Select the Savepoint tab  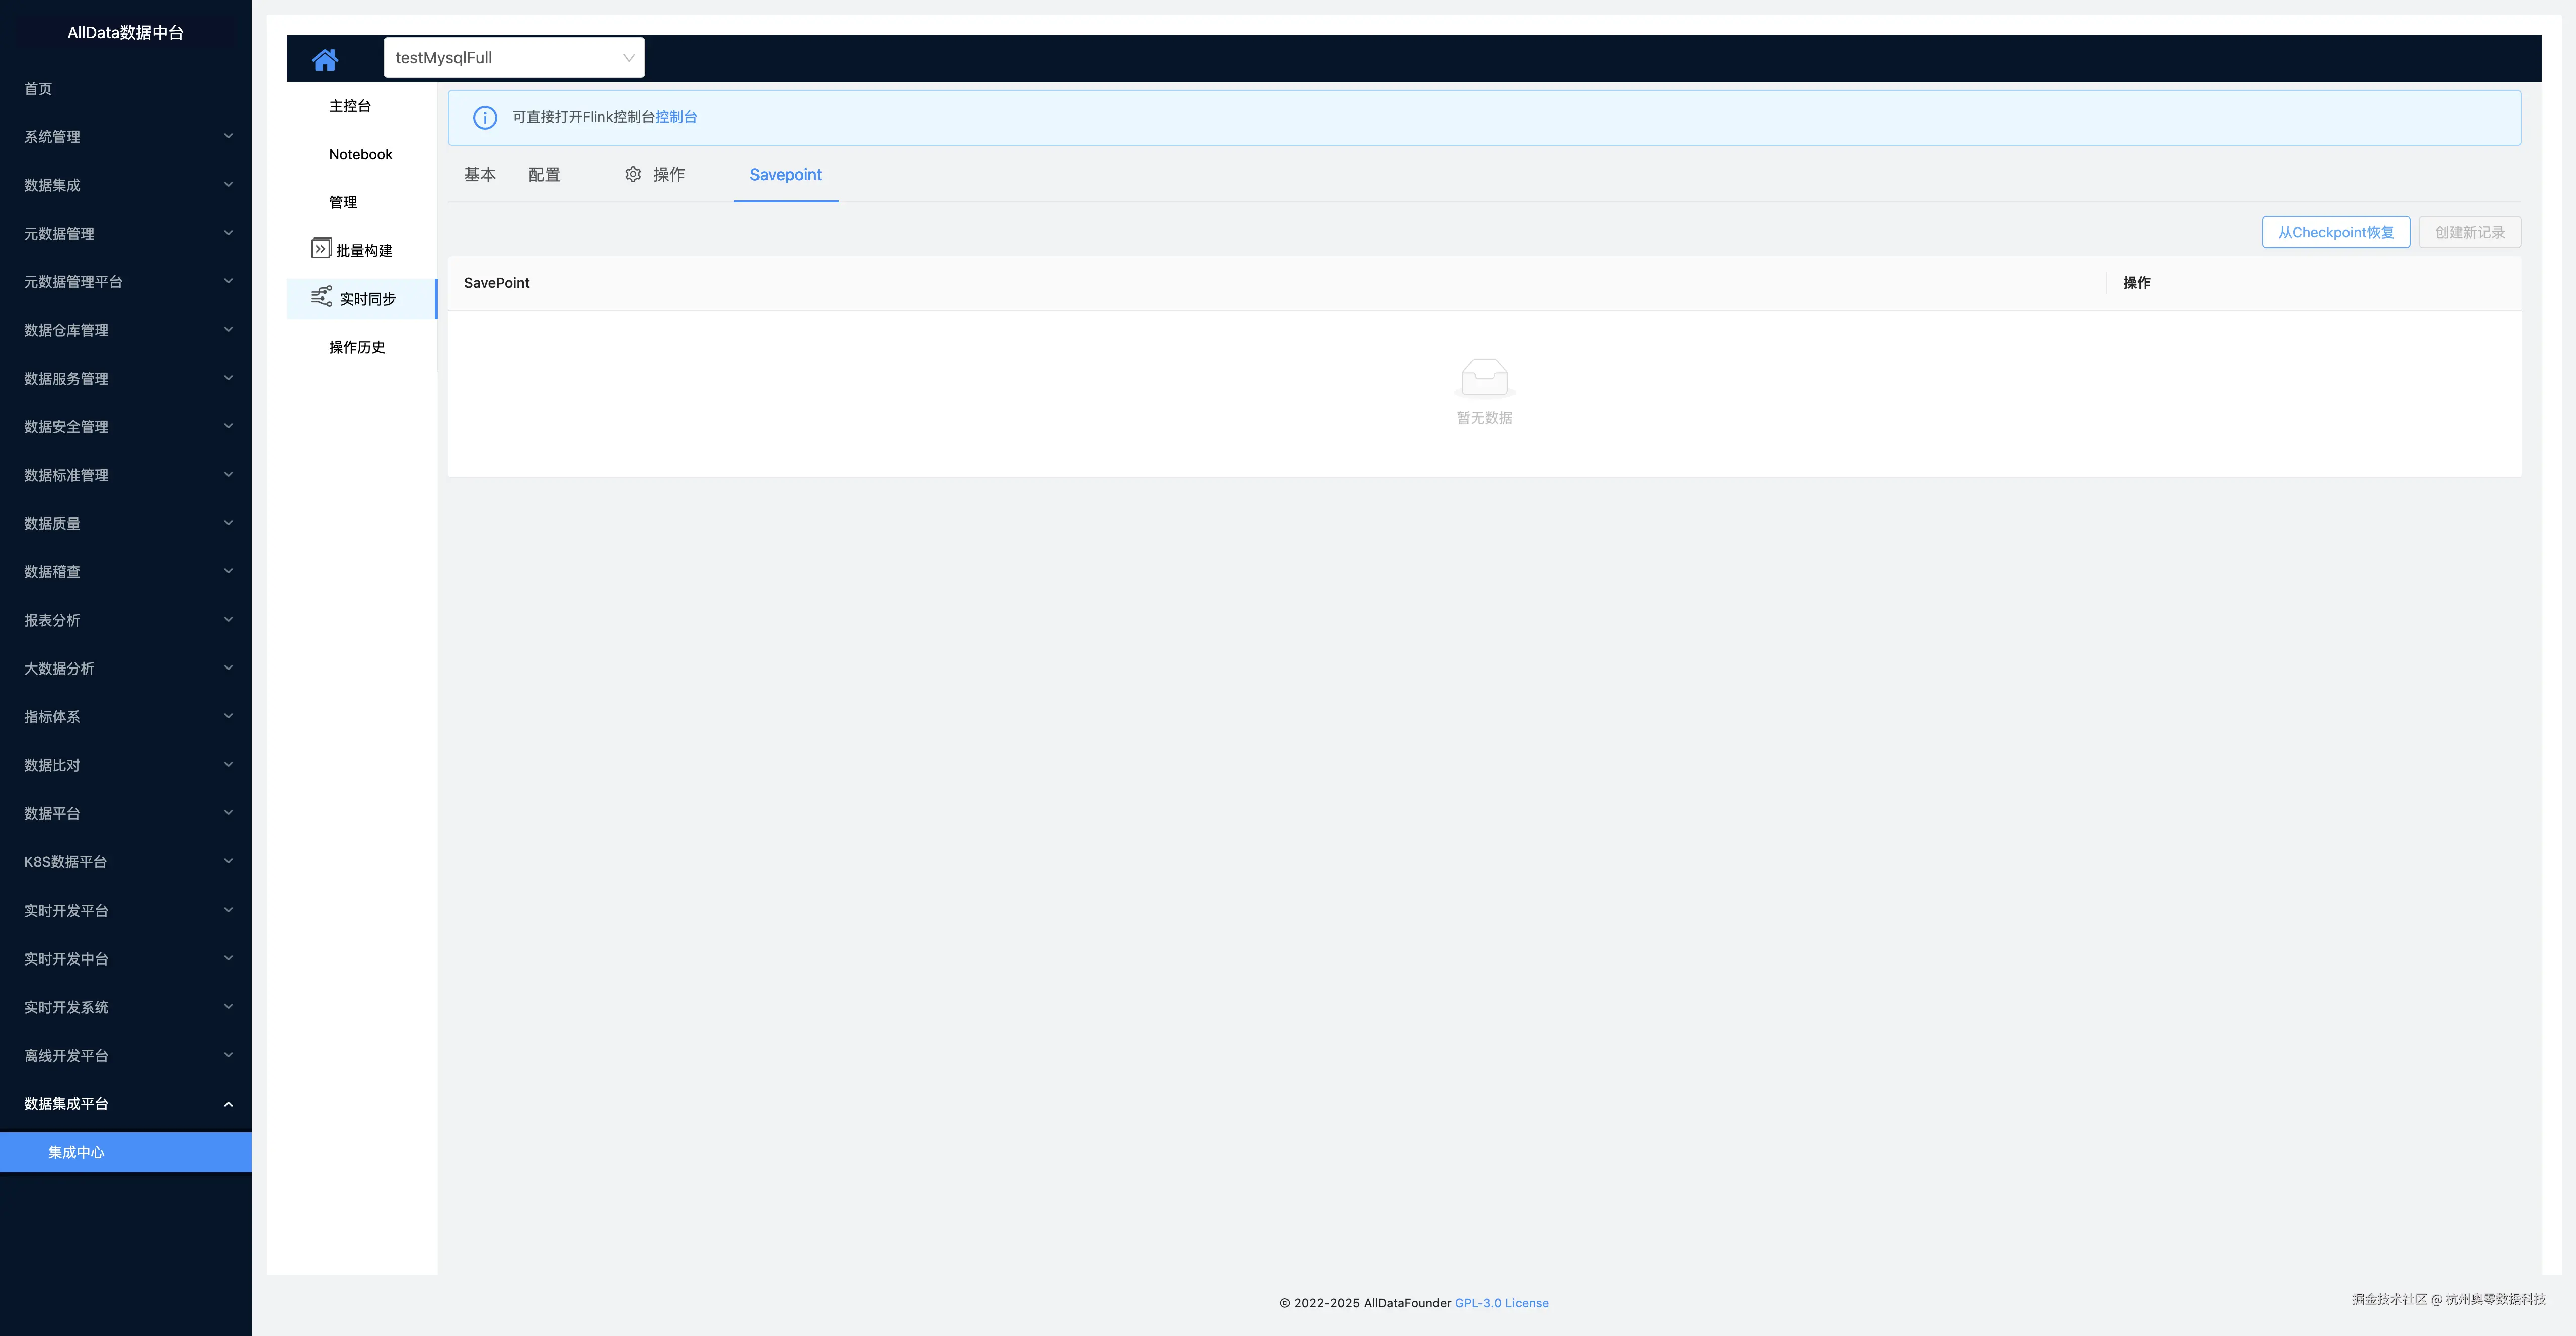point(785,174)
